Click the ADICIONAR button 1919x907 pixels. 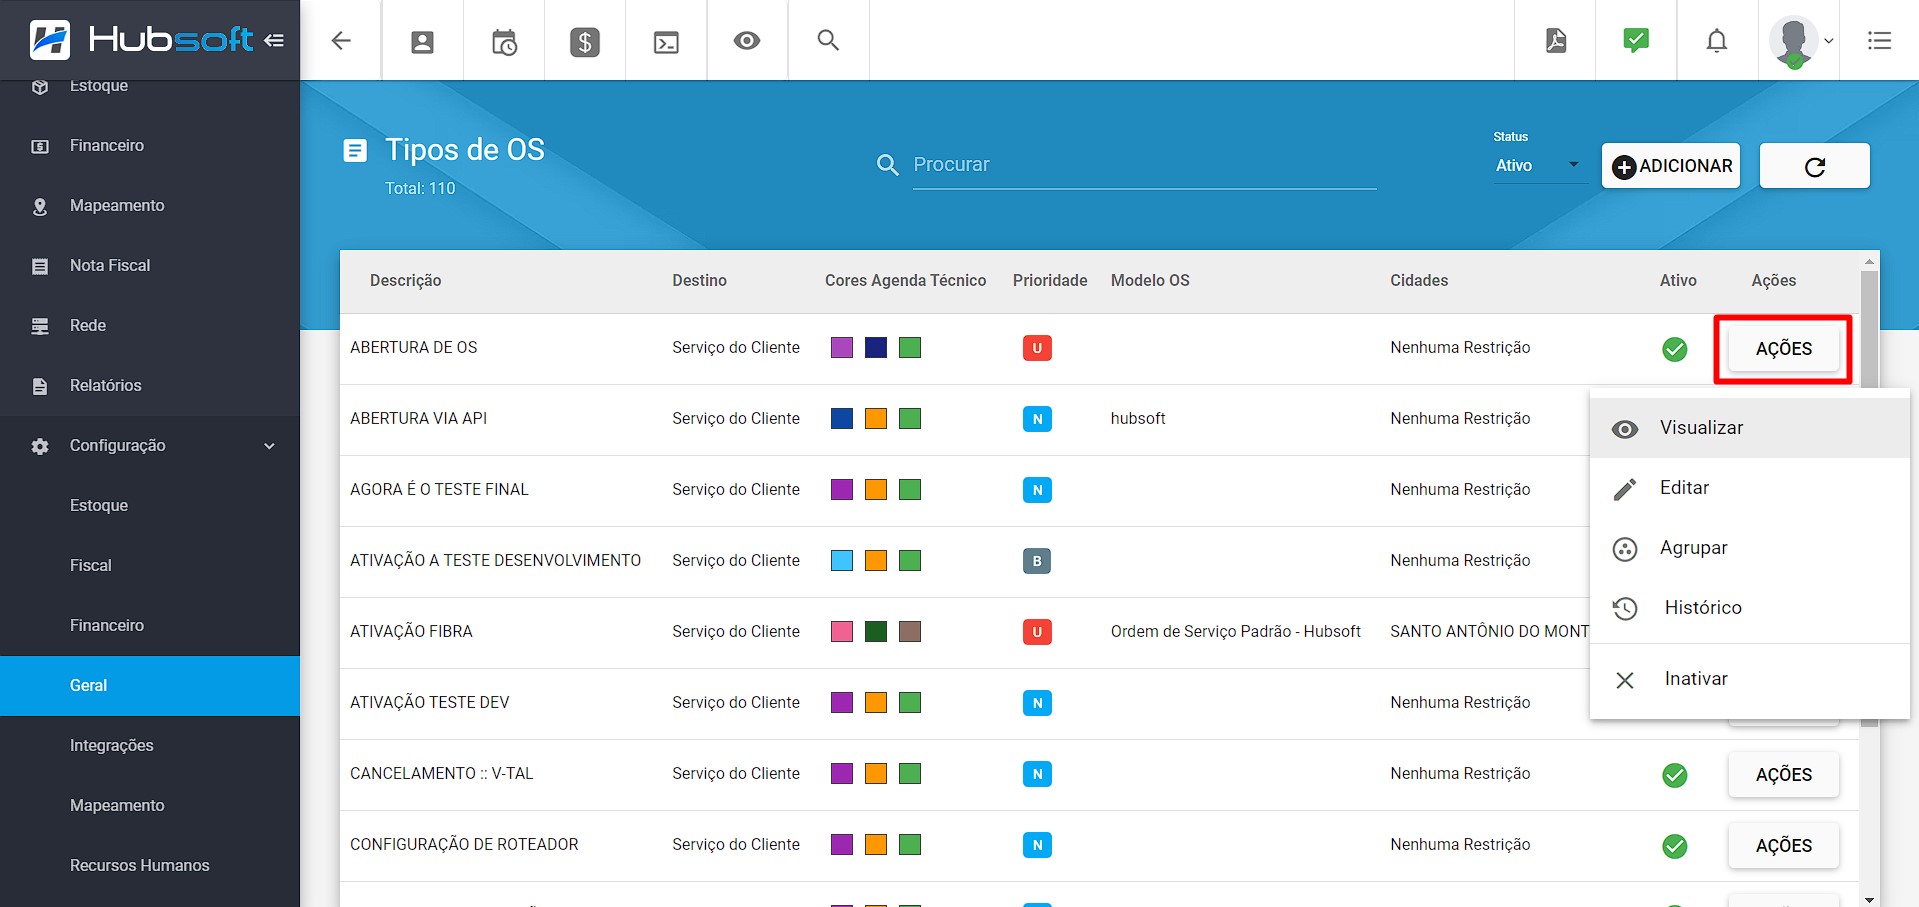(1669, 166)
